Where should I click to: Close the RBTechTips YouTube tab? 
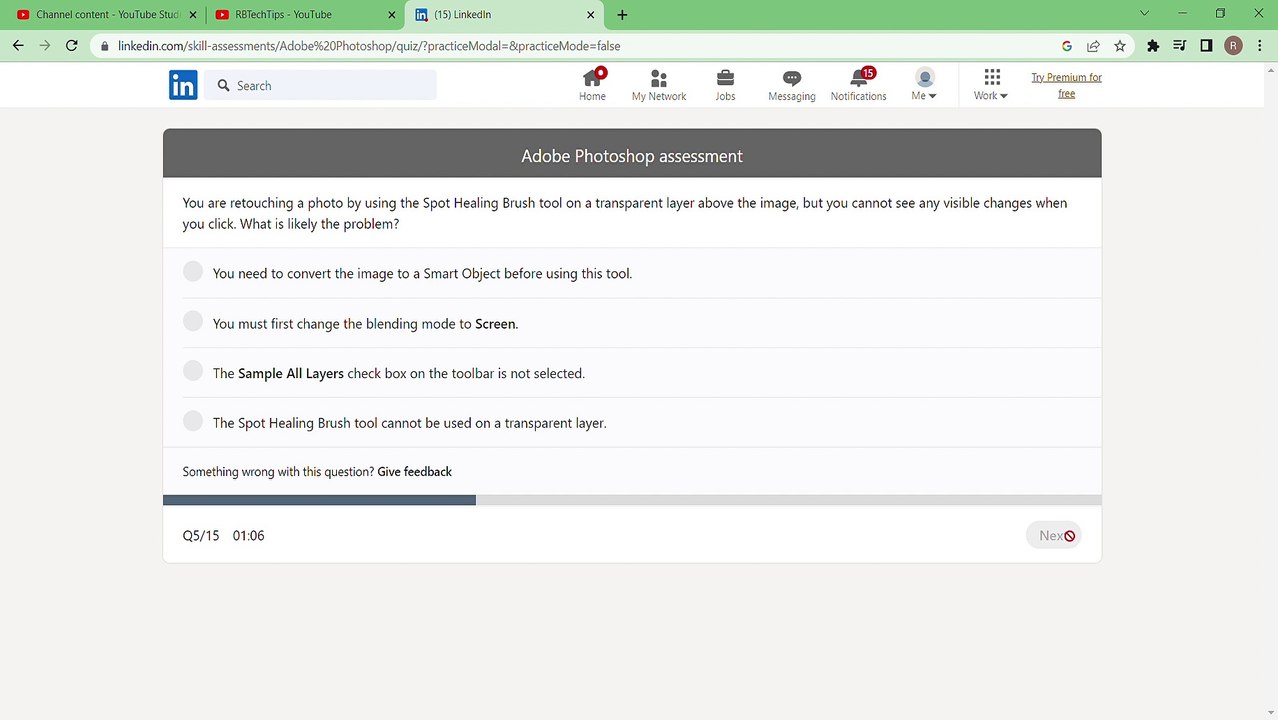click(392, 15)
